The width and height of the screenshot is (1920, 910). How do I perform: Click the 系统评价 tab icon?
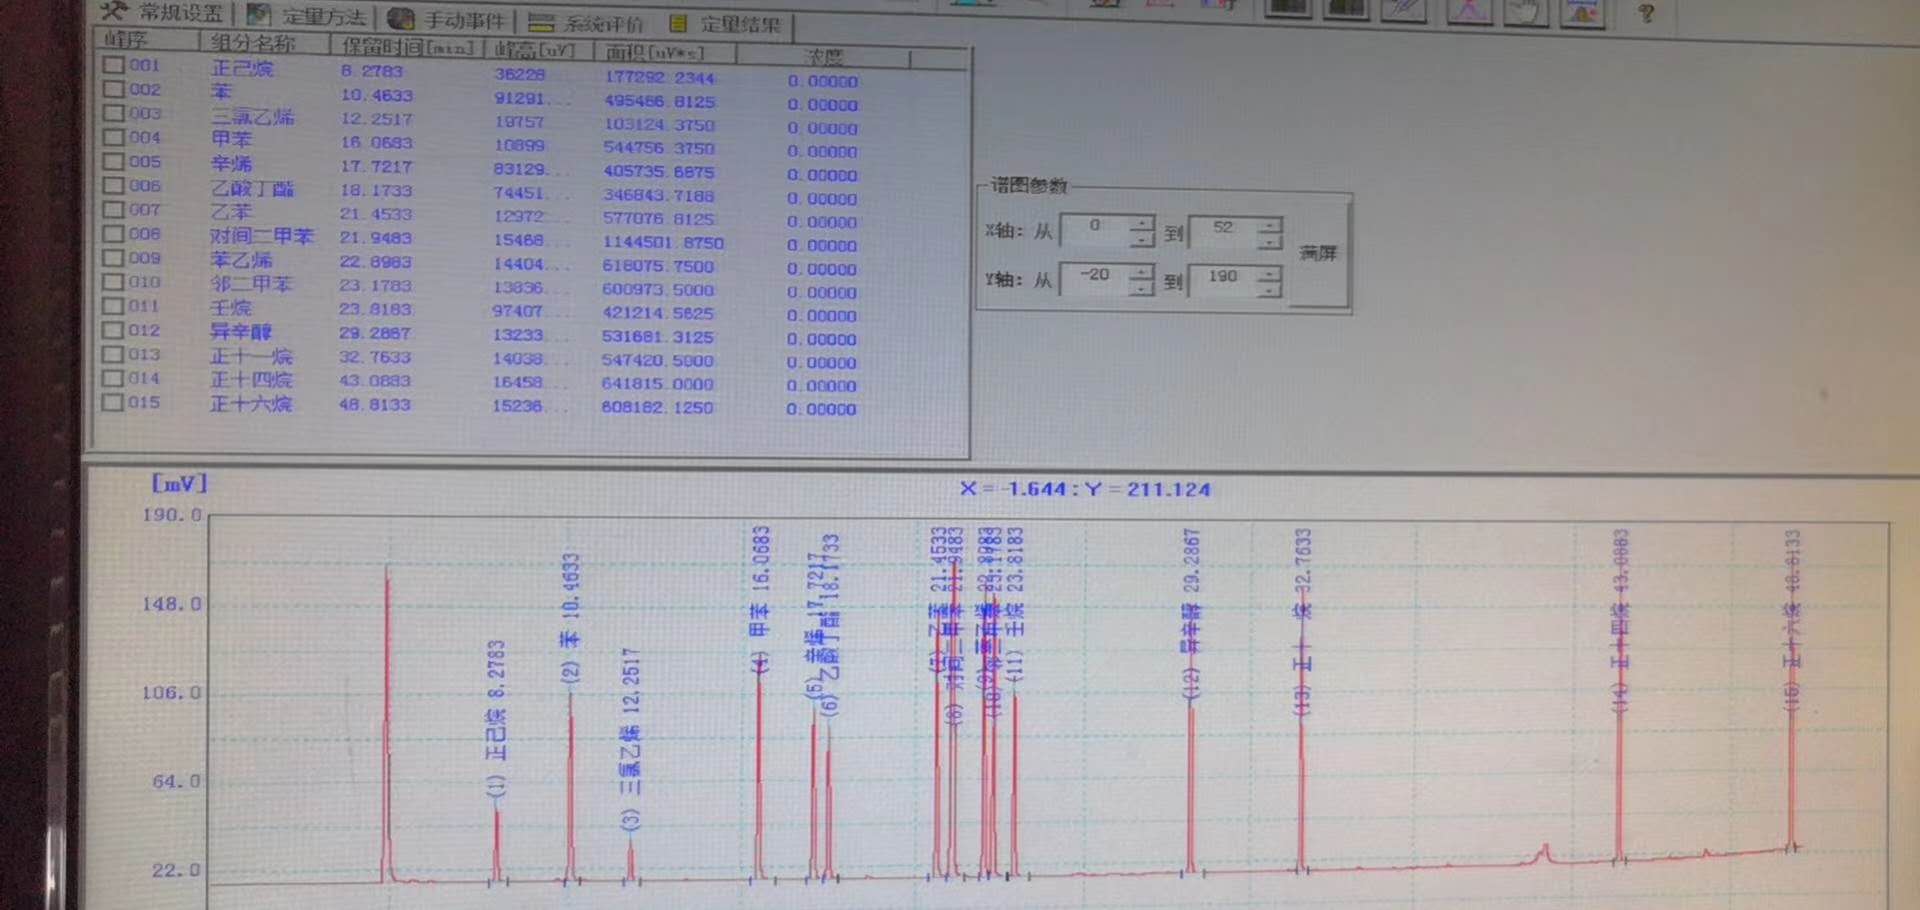click(x=541, y=22)
